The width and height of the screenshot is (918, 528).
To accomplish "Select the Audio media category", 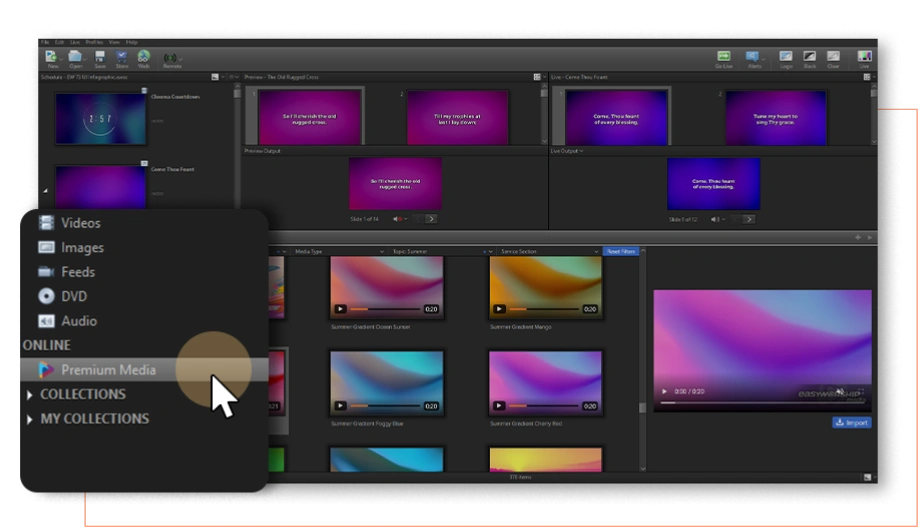I will [x=79, y=321].
